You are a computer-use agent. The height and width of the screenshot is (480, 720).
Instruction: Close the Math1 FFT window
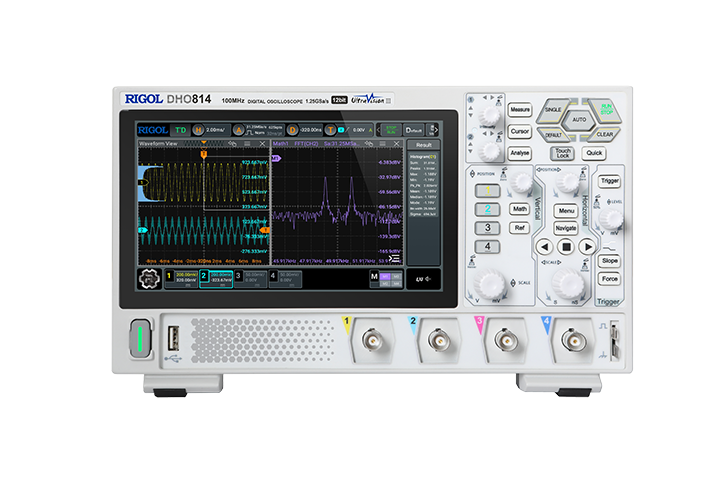[397, 144]
